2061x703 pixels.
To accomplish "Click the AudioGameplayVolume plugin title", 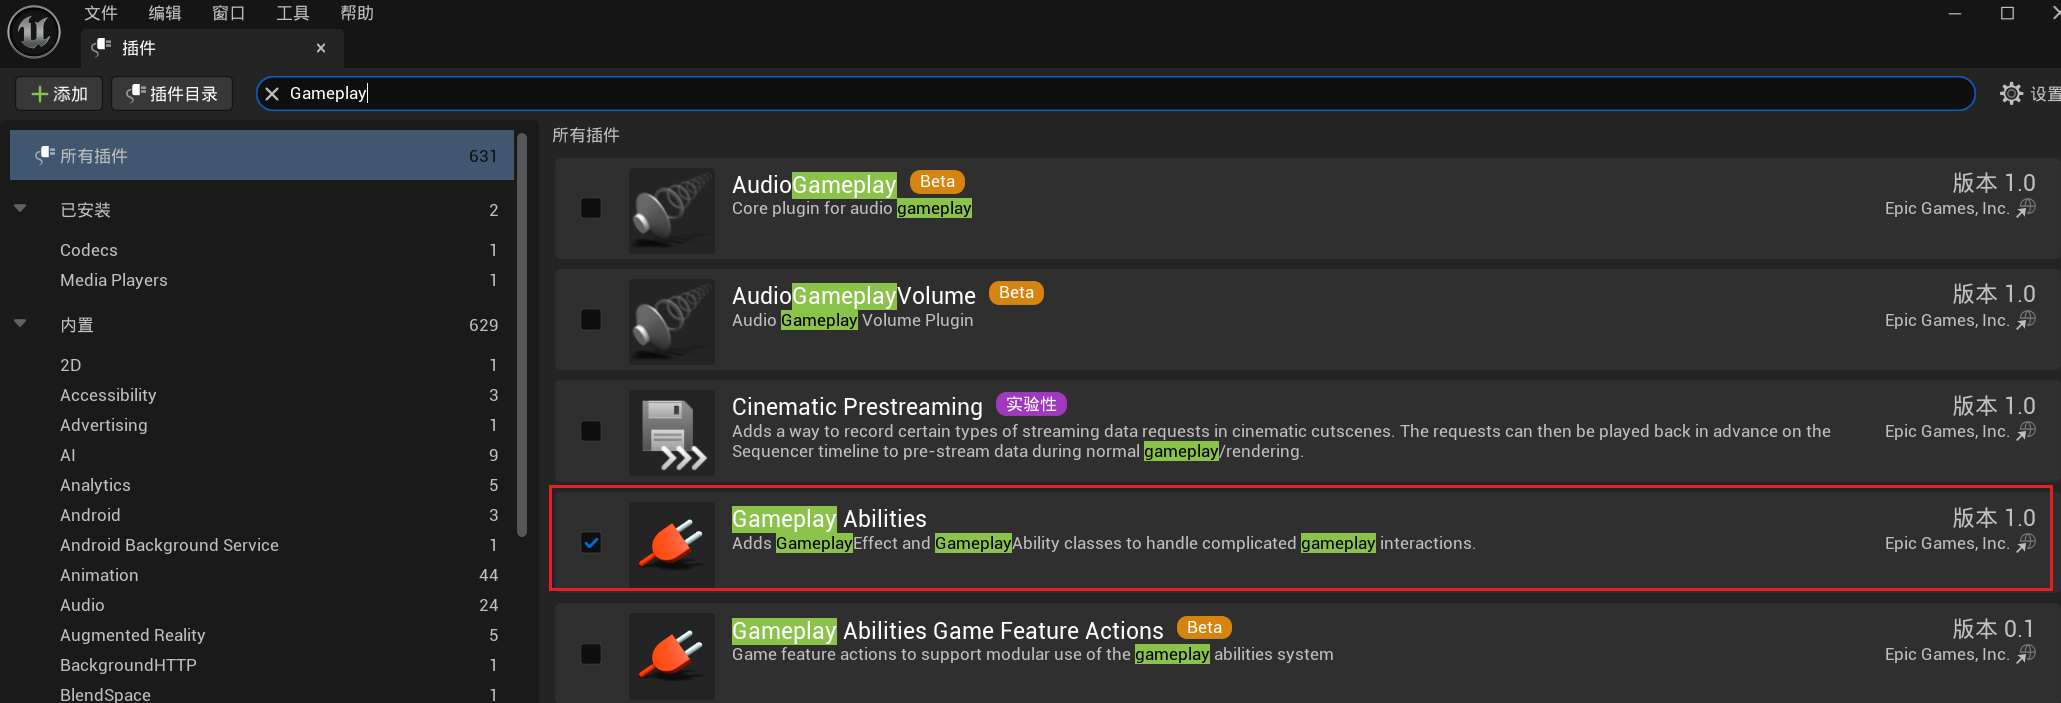I will (854, 296).
